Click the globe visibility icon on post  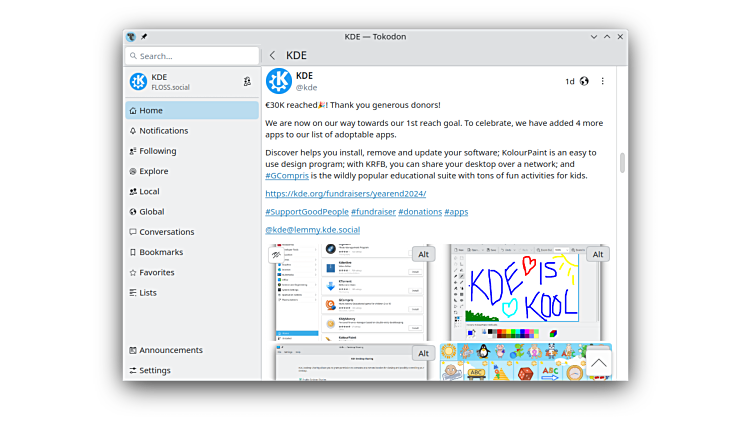[584, 82]
